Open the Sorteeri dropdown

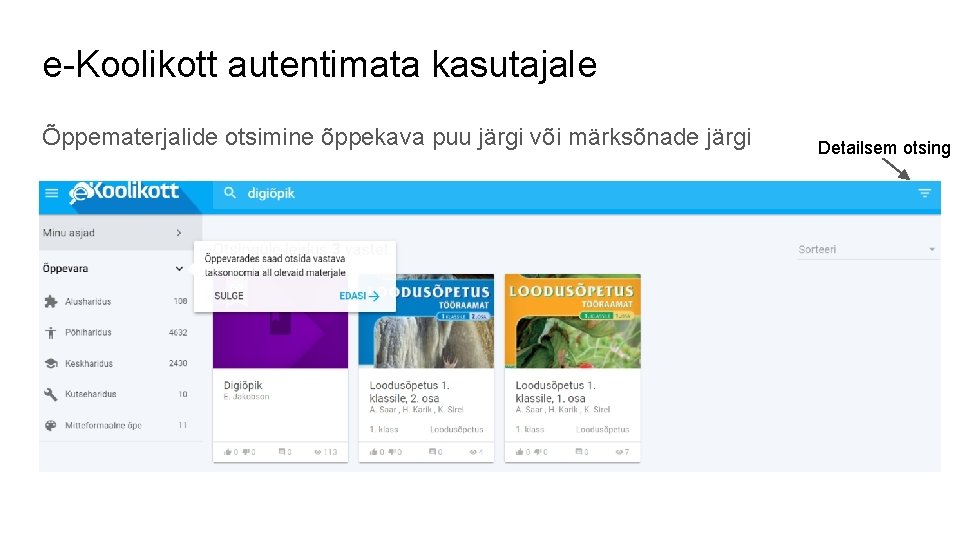(x=867, y=249)
